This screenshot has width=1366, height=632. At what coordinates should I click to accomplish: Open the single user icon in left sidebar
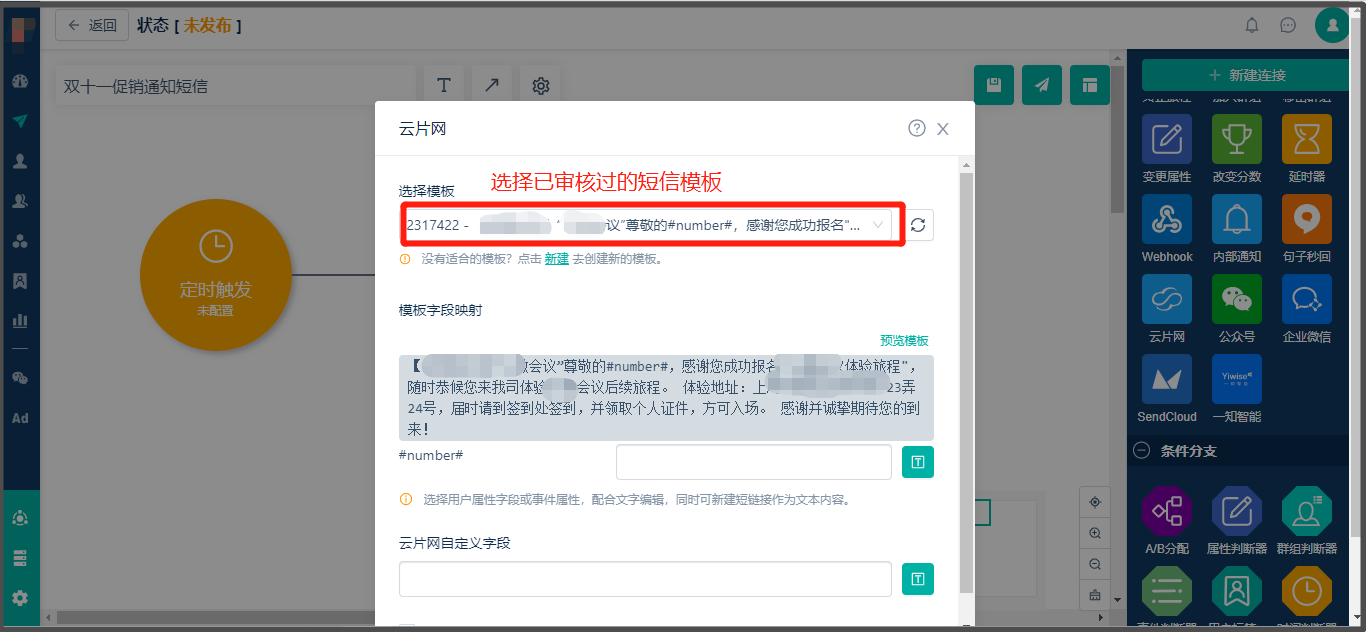coord(20,161)
